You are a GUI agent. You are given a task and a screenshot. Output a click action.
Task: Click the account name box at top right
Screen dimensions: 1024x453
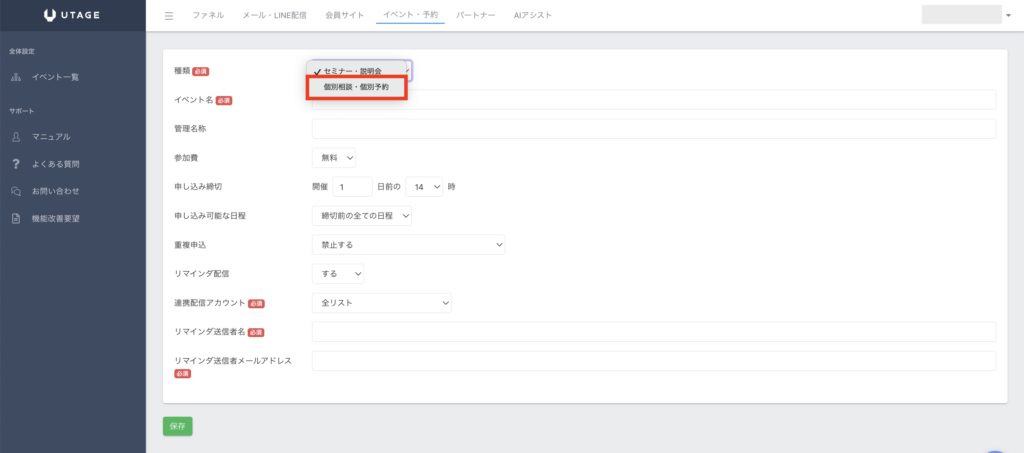[961, 14]
